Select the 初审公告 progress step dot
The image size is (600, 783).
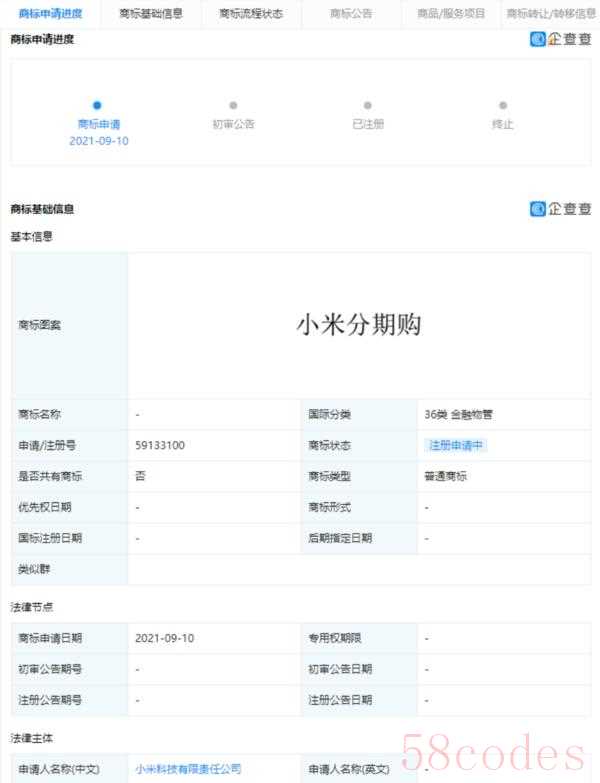(x=233, y=105)
